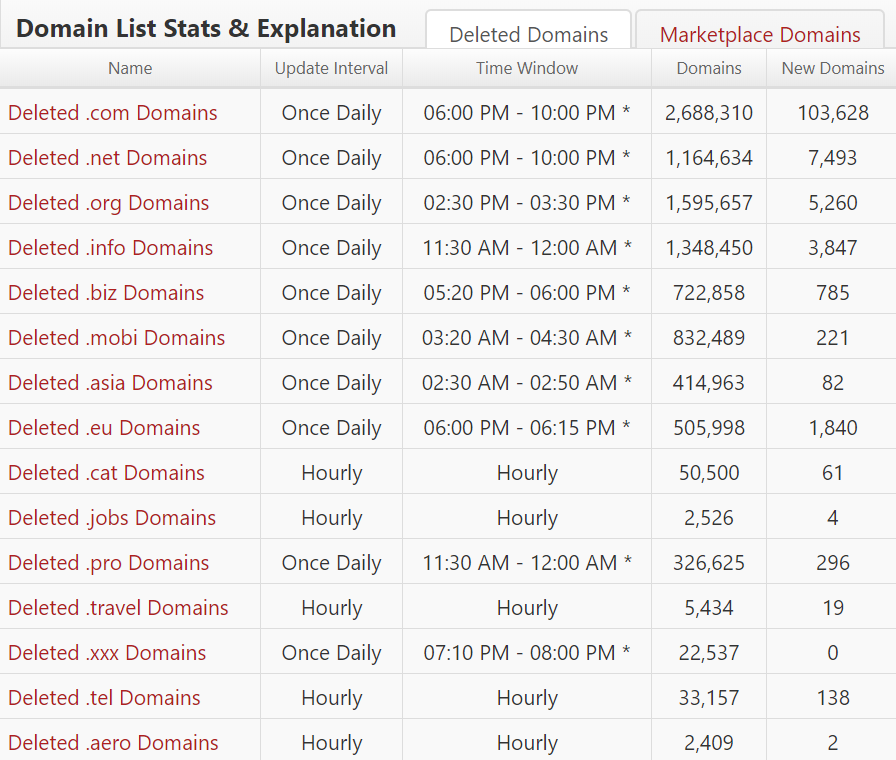Select the 05:20 PM - 06:00 PM time window

click(x=526, y=293)
